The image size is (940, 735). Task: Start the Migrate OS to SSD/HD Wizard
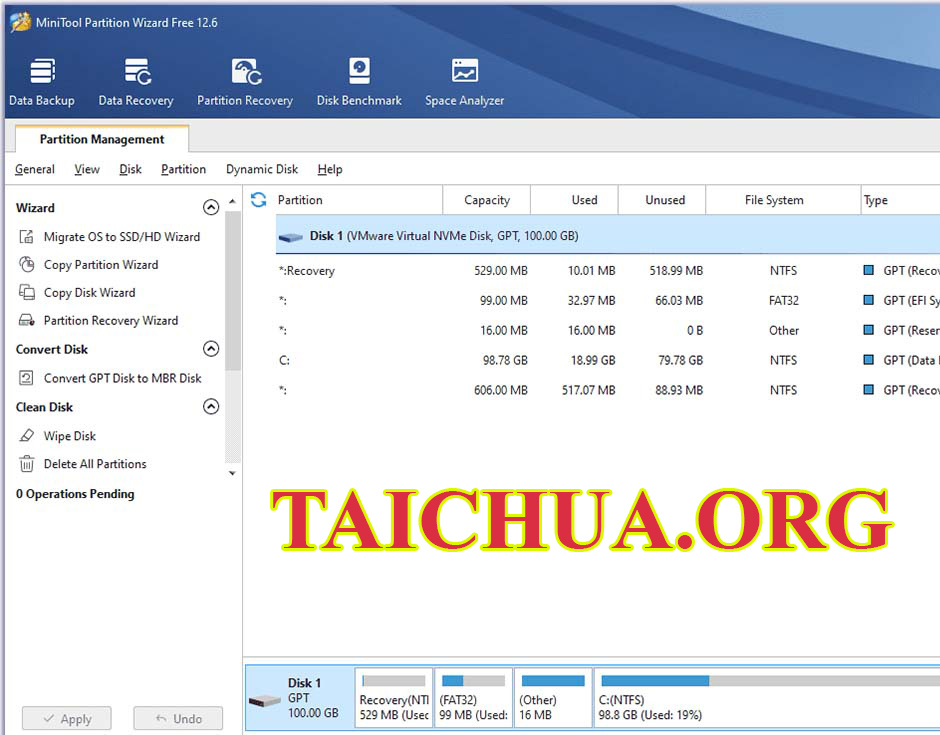point(121,237)
